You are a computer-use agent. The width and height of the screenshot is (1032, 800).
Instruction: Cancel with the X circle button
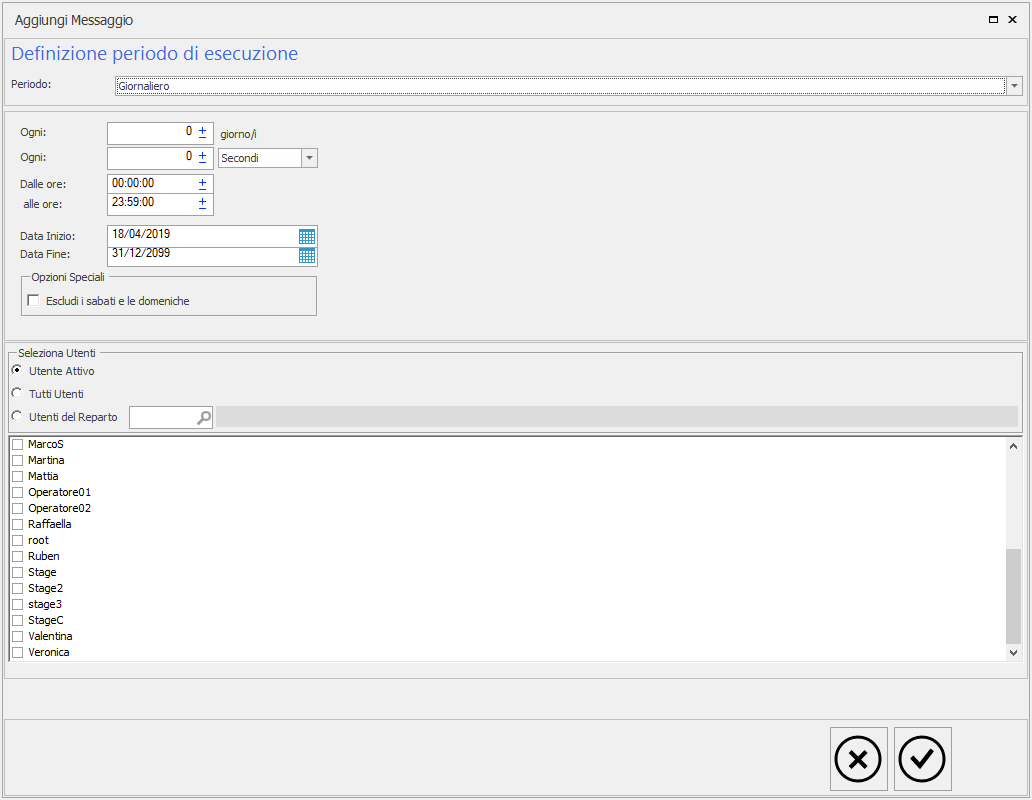[858, 759]
